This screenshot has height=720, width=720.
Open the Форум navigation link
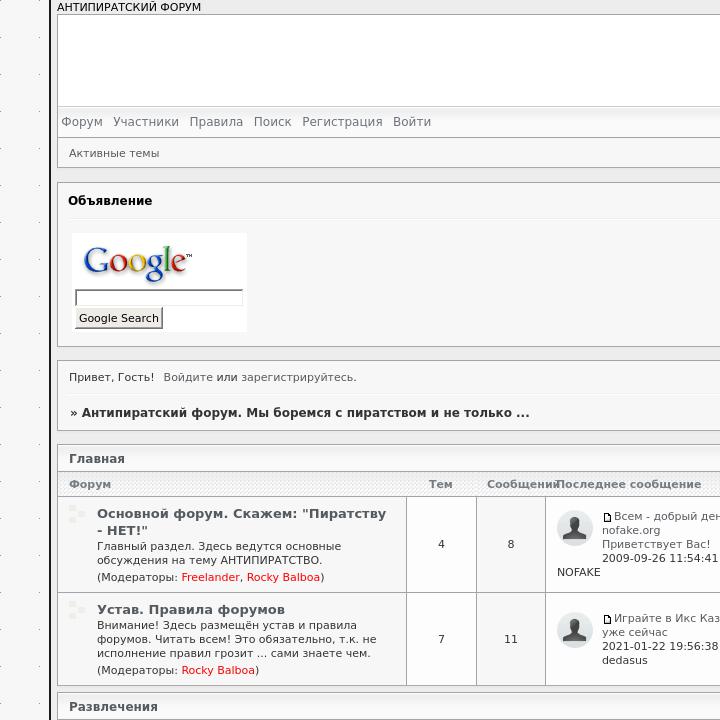[x=82, y=122]
